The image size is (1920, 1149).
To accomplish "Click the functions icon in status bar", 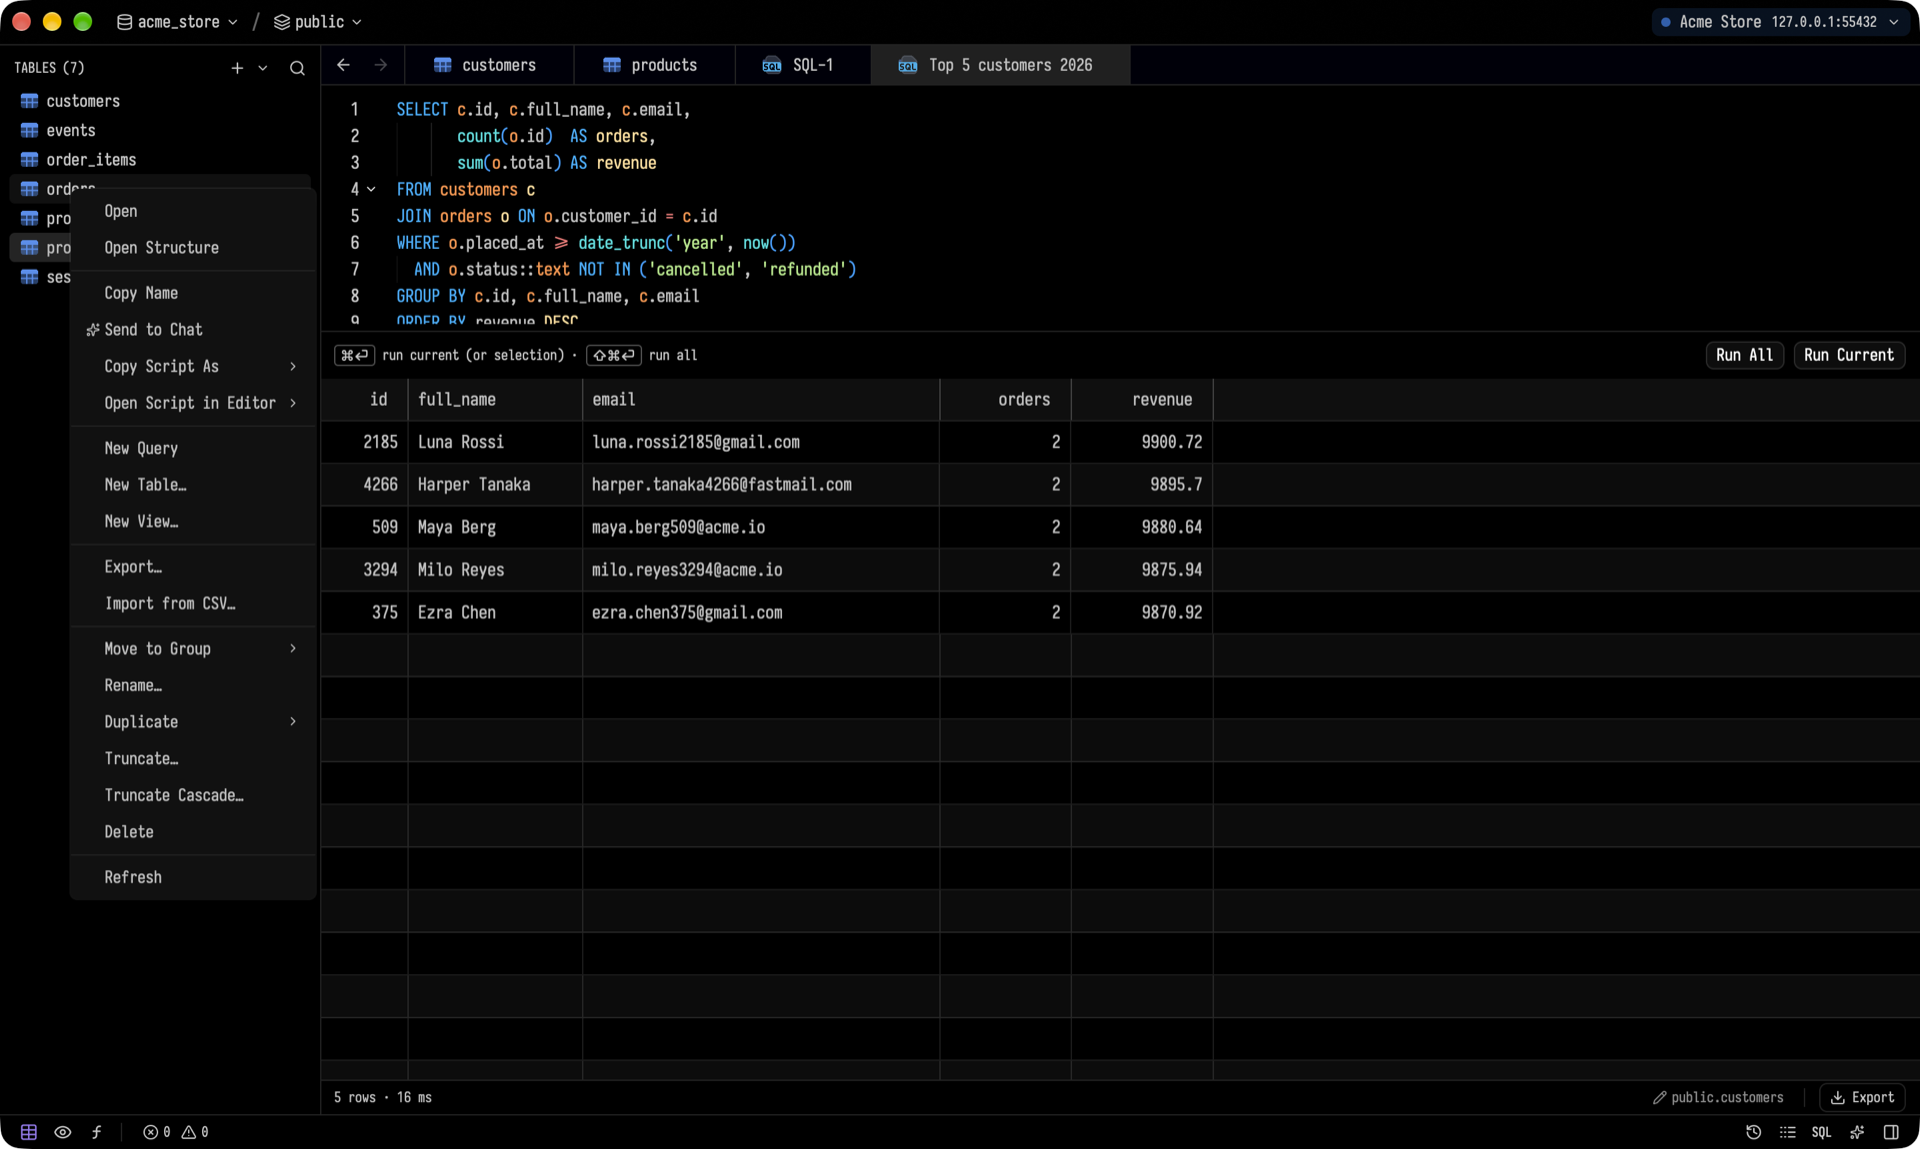I will 97,1132.
